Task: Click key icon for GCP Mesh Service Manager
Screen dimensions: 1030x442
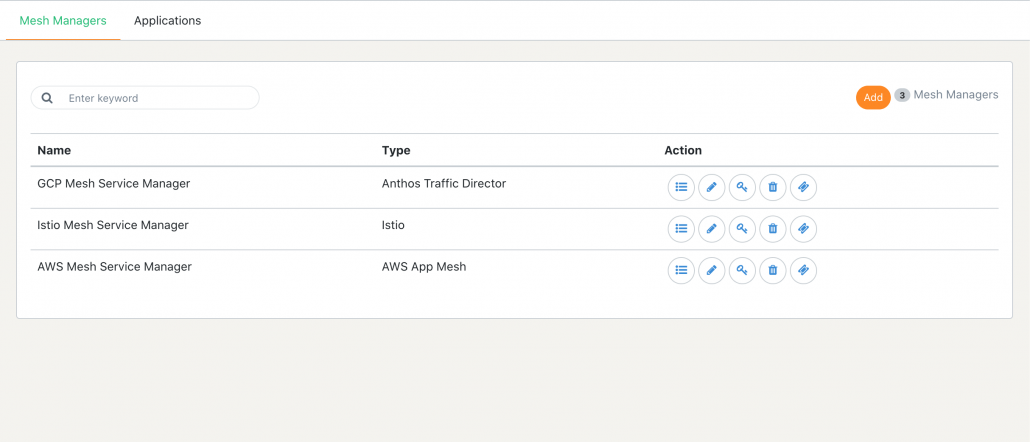Action: [742, 187]
